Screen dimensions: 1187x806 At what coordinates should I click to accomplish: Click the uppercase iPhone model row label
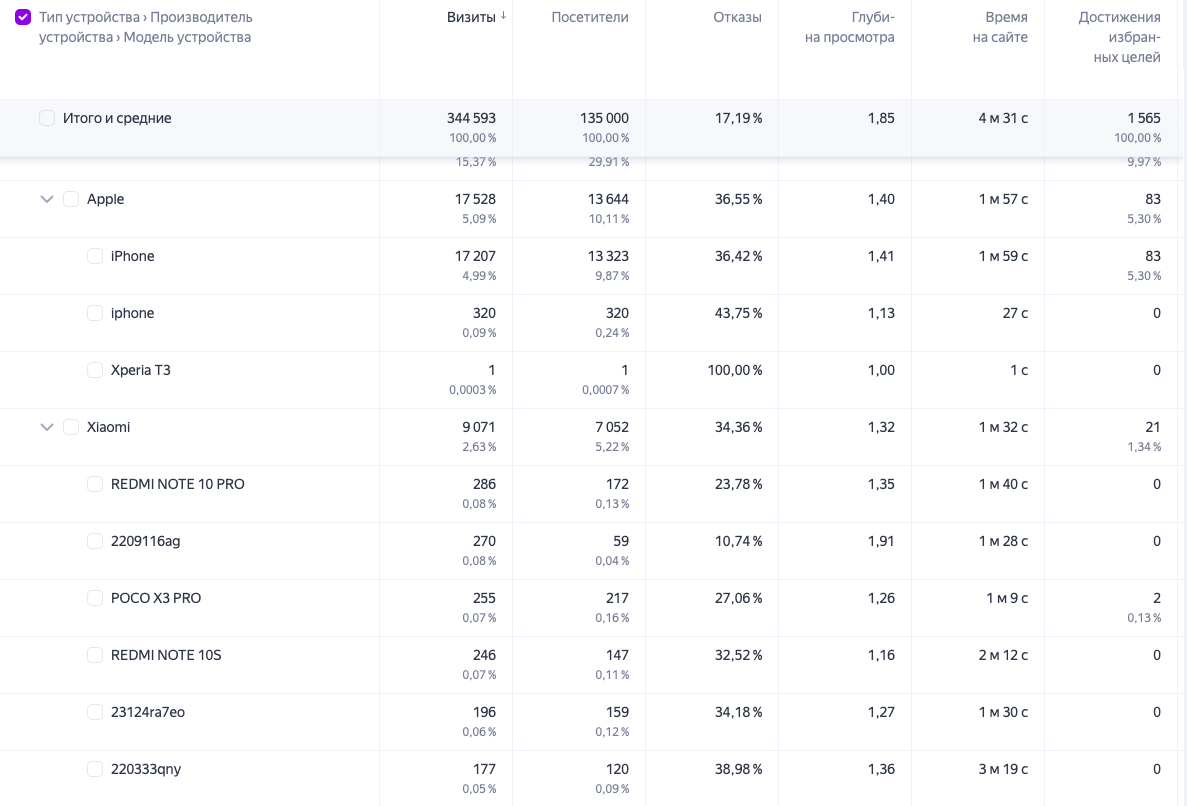(132, 256)
